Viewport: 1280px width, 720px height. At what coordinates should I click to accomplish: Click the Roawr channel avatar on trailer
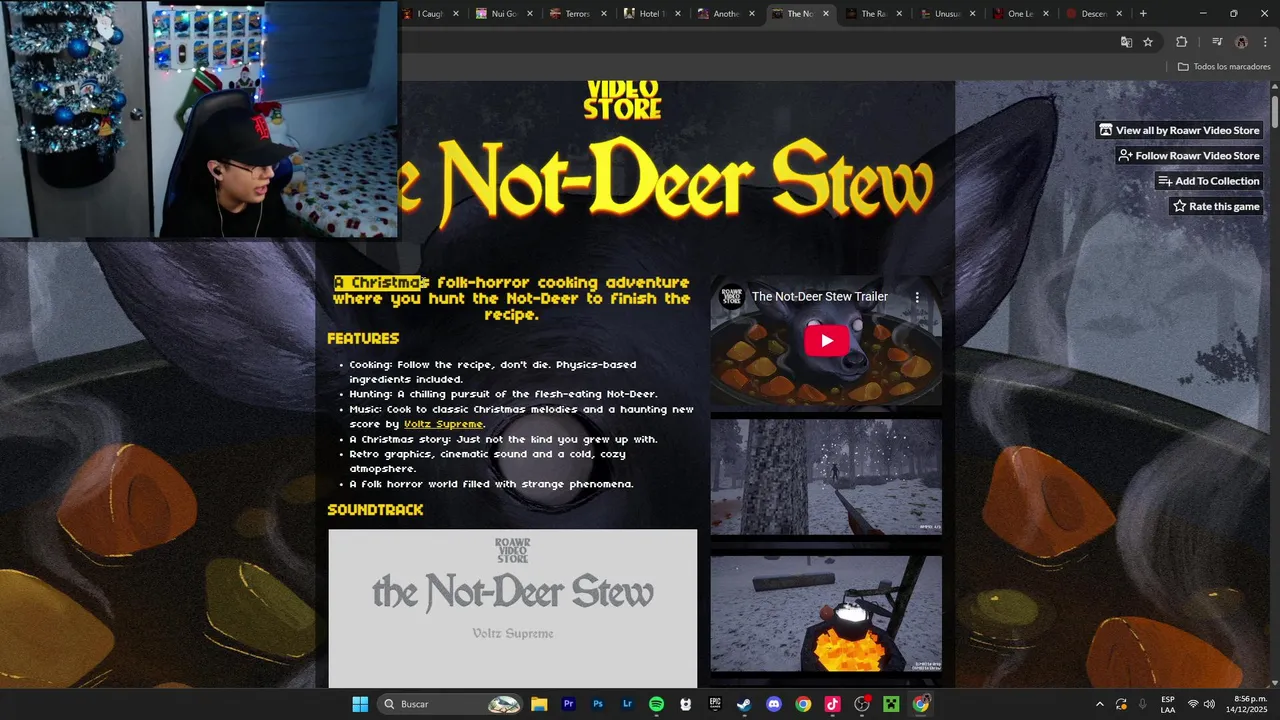click(733, 297)
